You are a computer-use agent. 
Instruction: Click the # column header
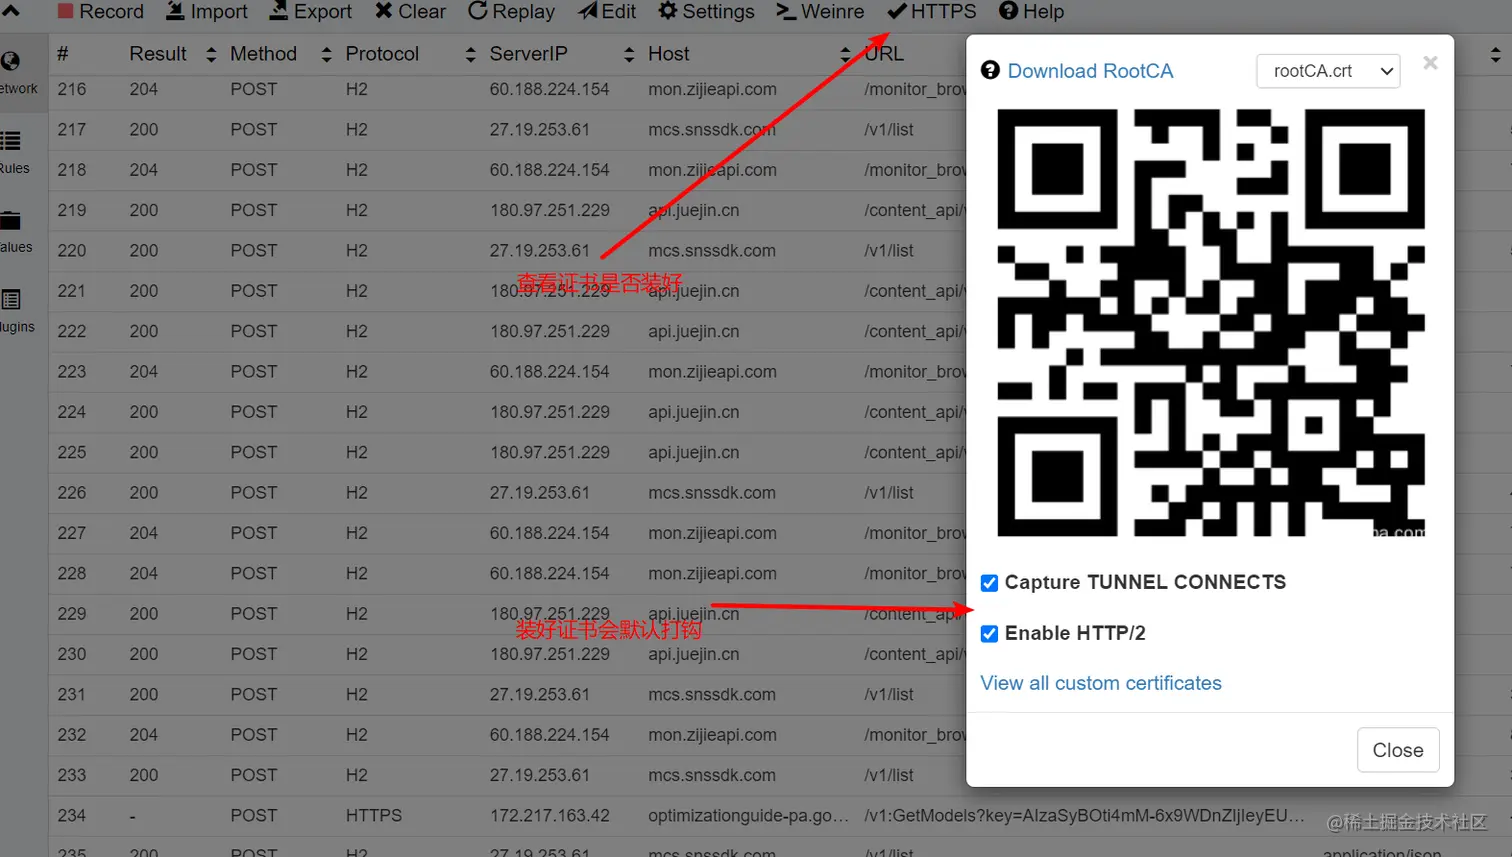coord(63,54)
